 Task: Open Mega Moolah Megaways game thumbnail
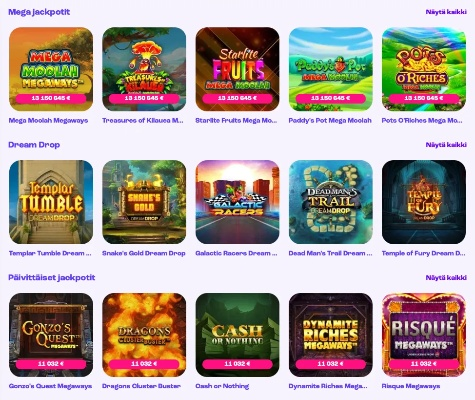point(51,69)
